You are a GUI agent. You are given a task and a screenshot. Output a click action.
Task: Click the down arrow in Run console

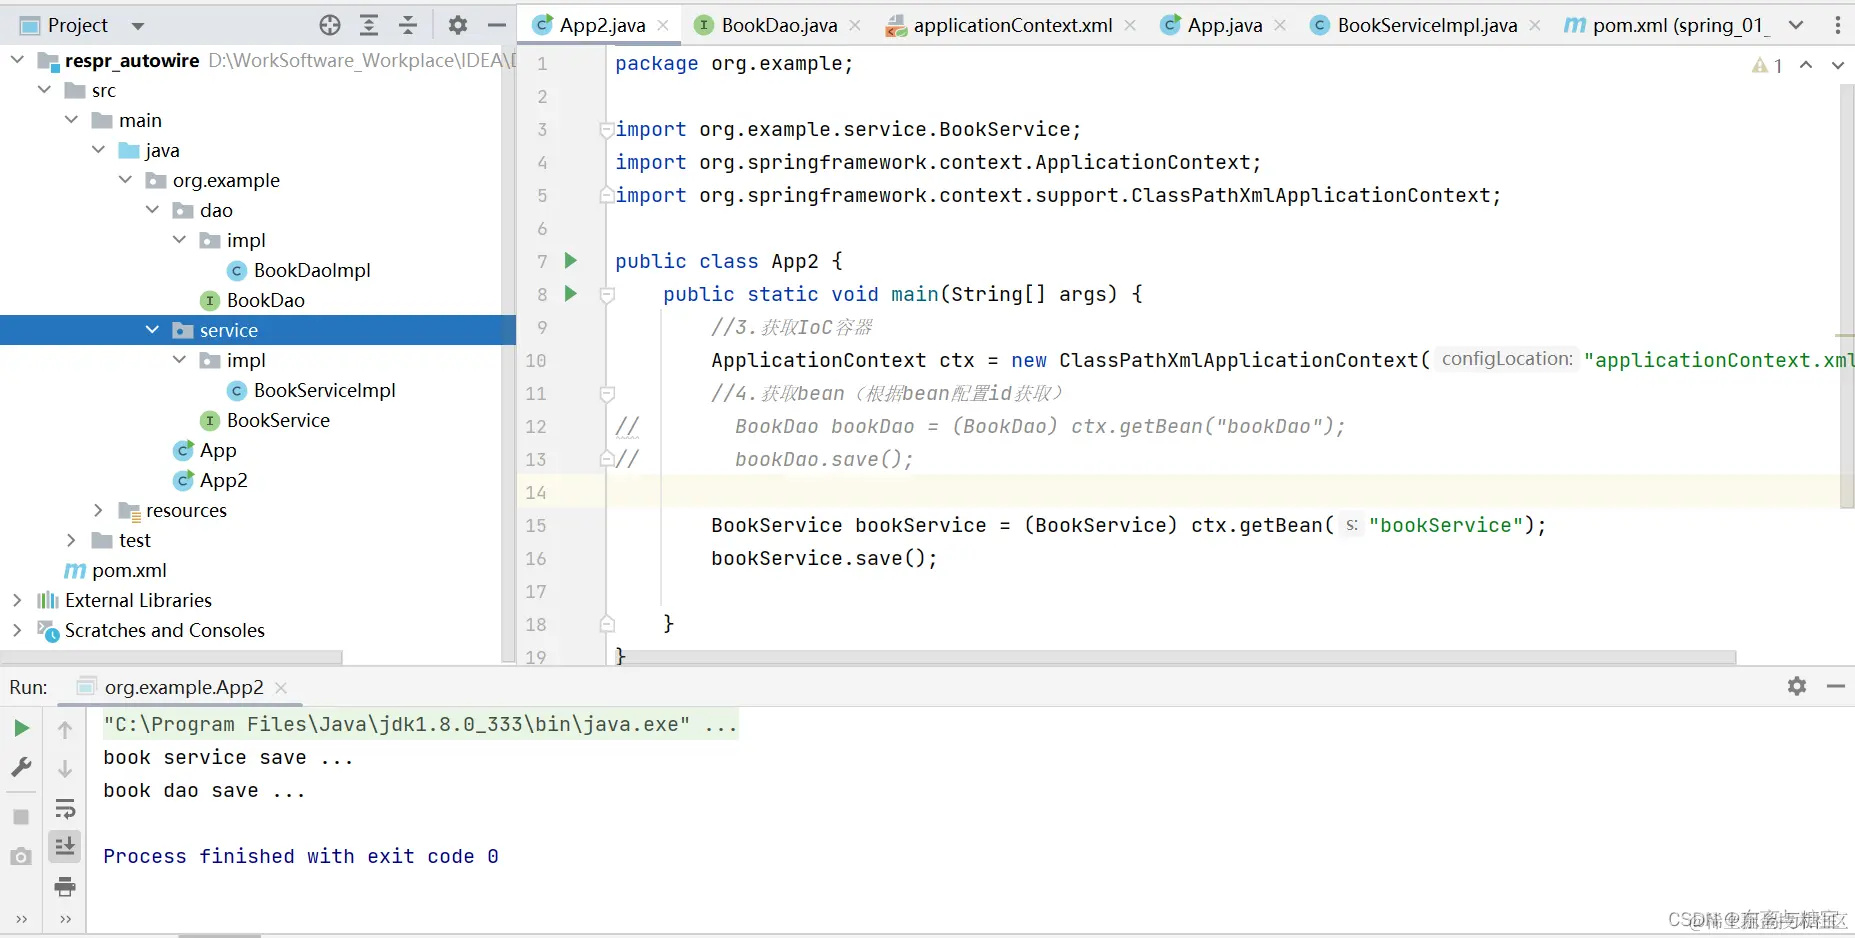click(x=65, y=769)
